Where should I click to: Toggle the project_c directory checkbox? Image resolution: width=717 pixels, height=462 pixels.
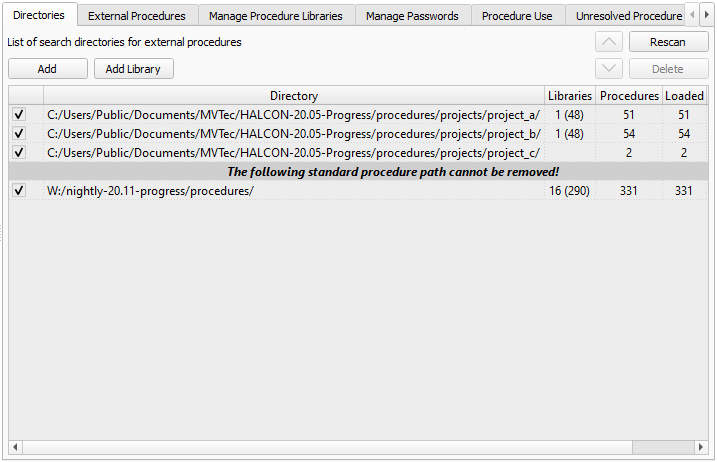point(18,153)
